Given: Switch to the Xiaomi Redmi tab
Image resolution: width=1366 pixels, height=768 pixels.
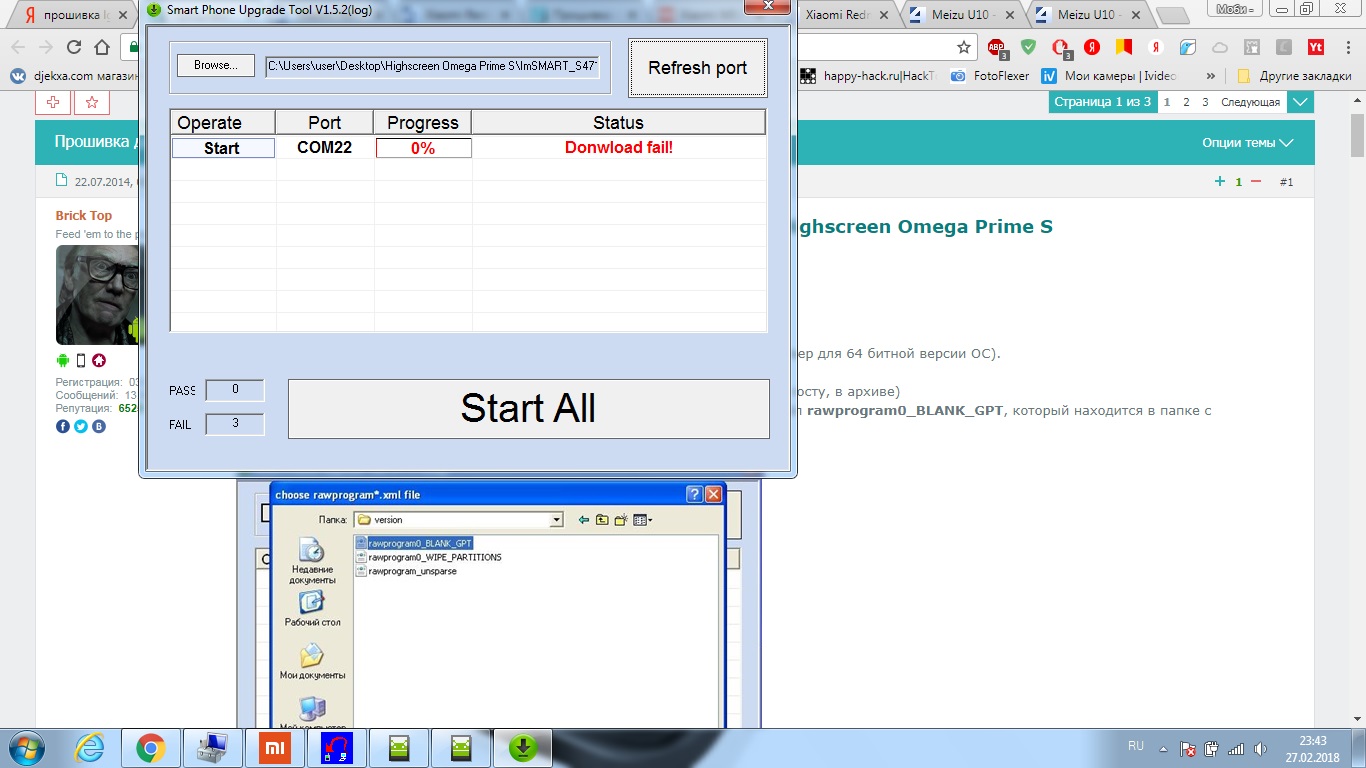Looking at the screenshot, I should (x=845, y=15).
